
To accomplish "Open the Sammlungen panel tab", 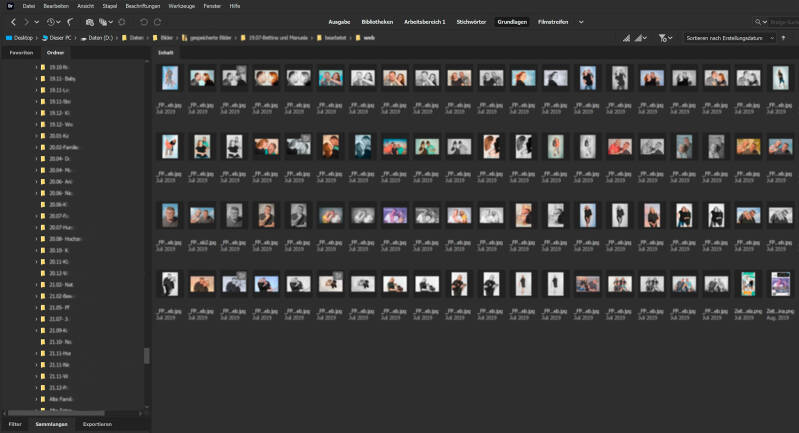I will (51, 424).
